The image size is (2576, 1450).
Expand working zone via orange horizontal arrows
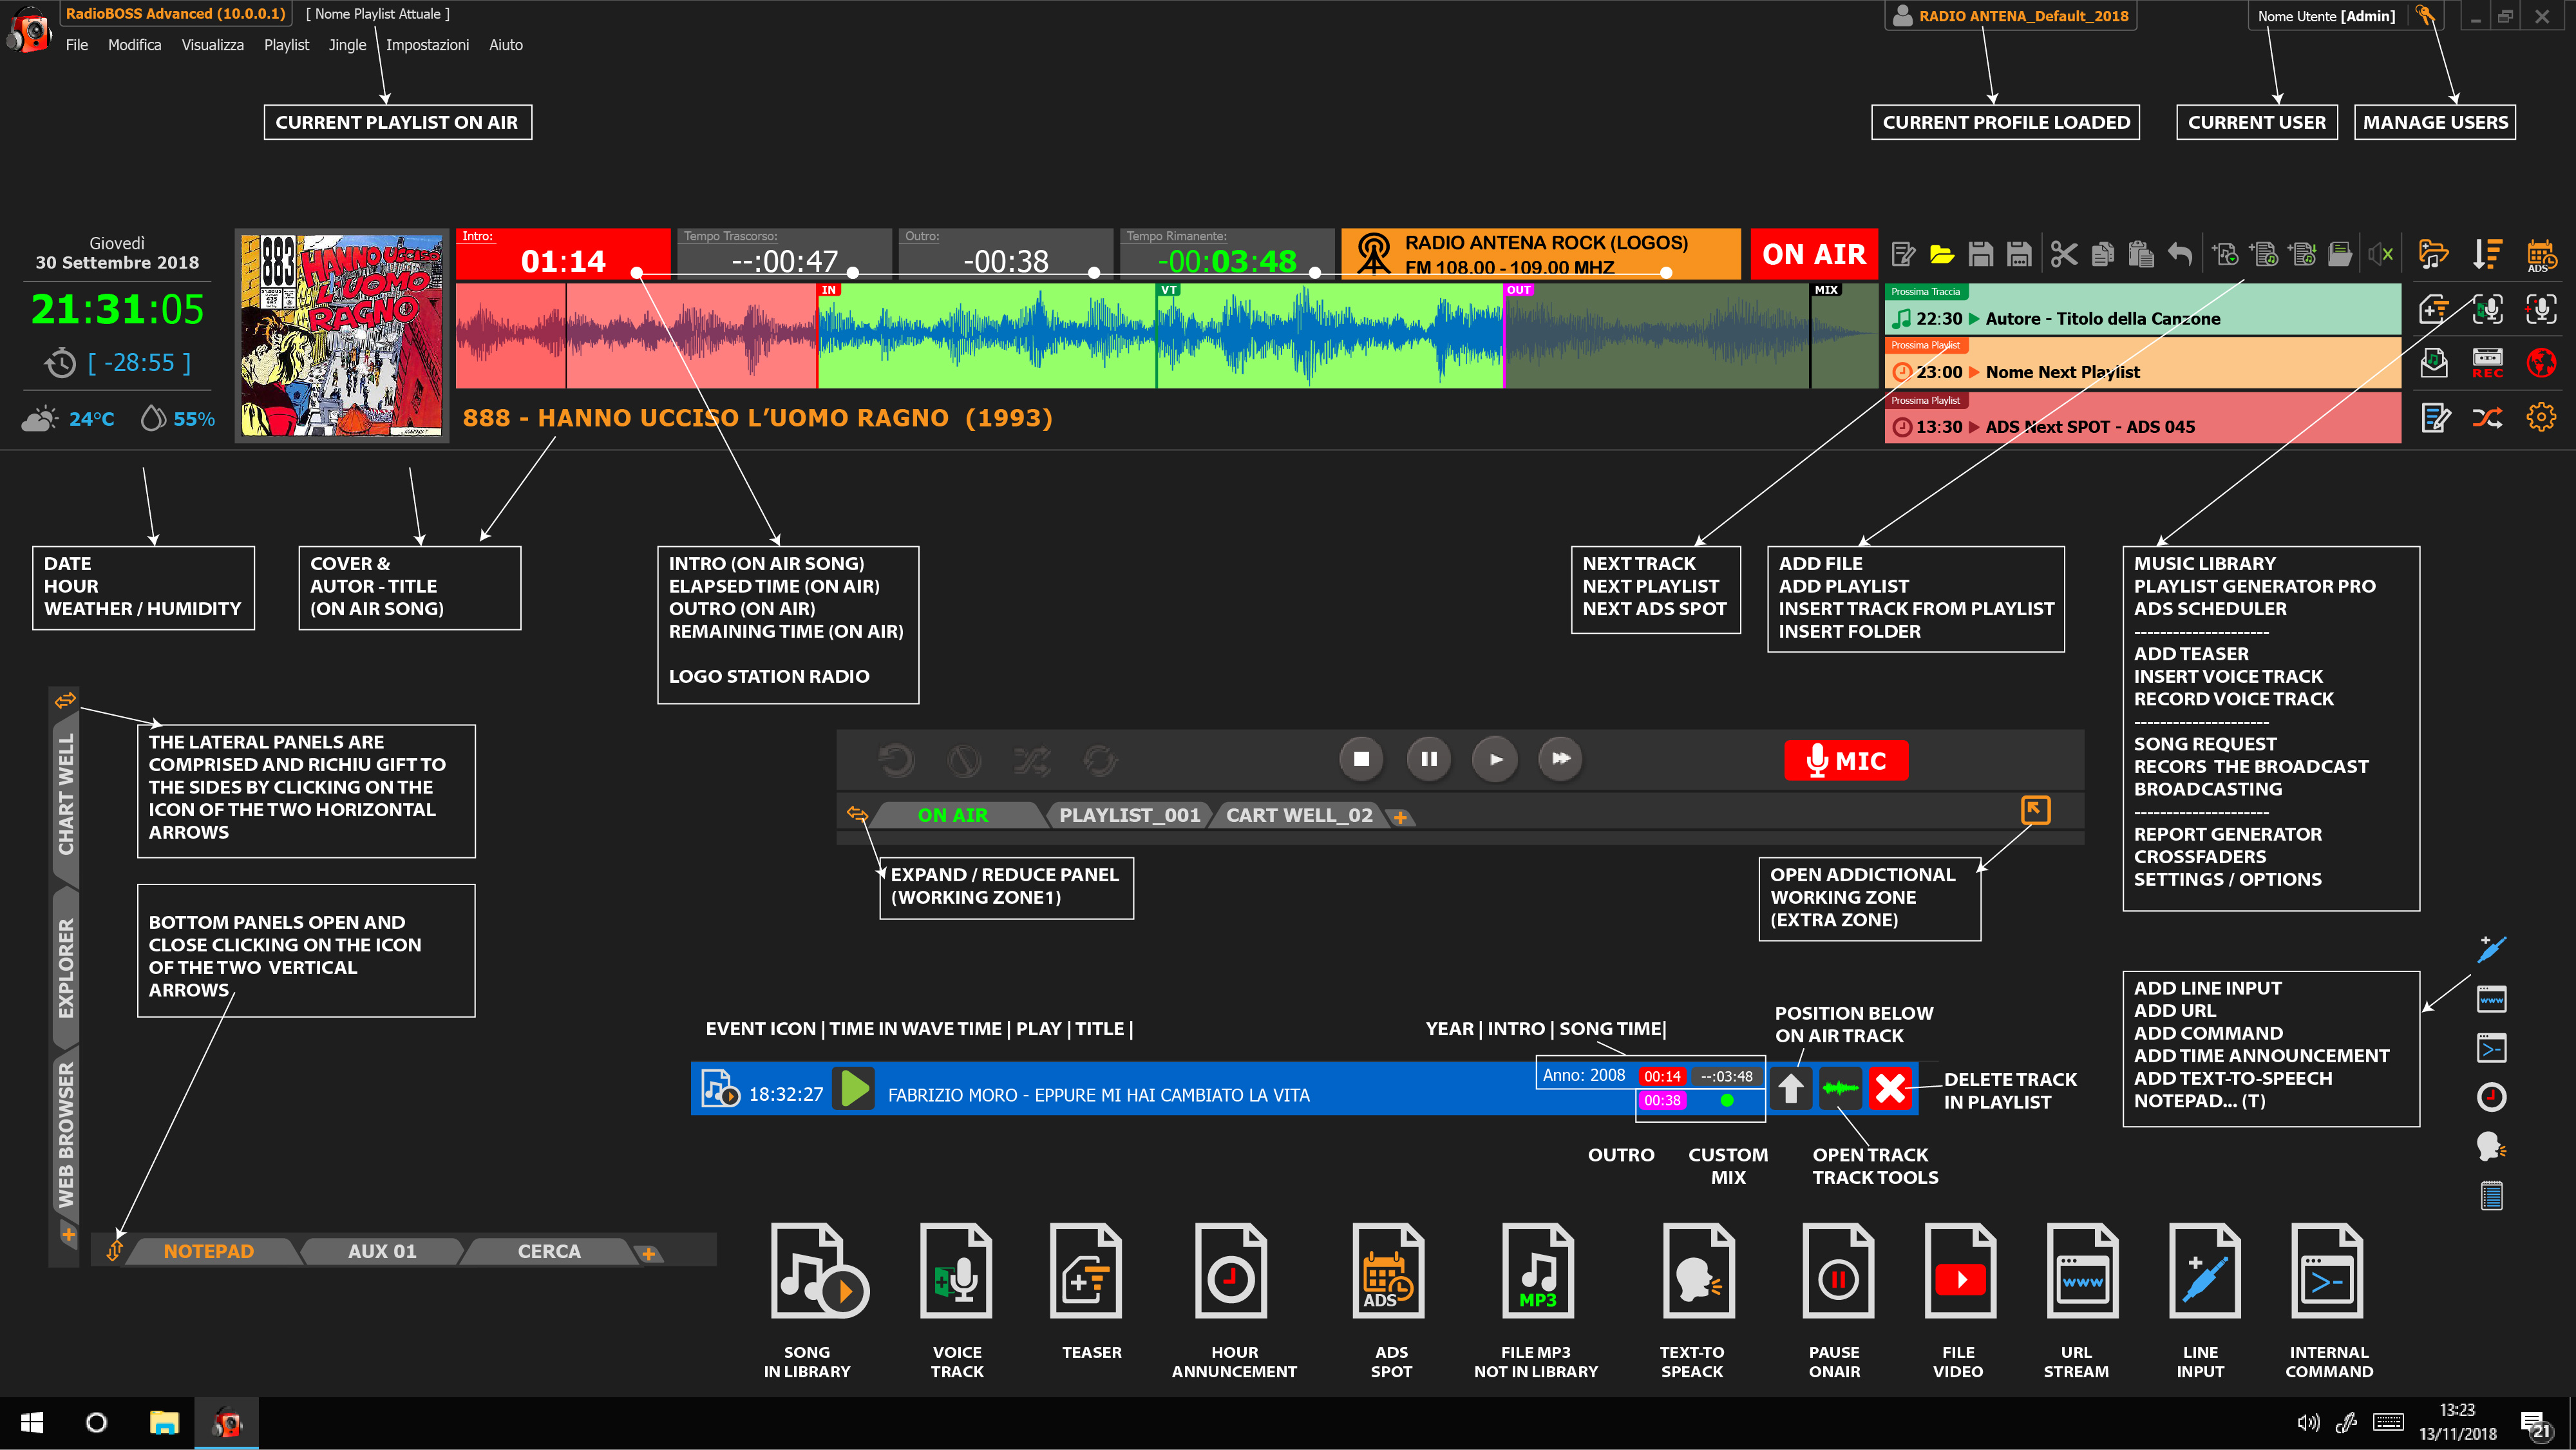pyautogui.click(x=857, y=814)
